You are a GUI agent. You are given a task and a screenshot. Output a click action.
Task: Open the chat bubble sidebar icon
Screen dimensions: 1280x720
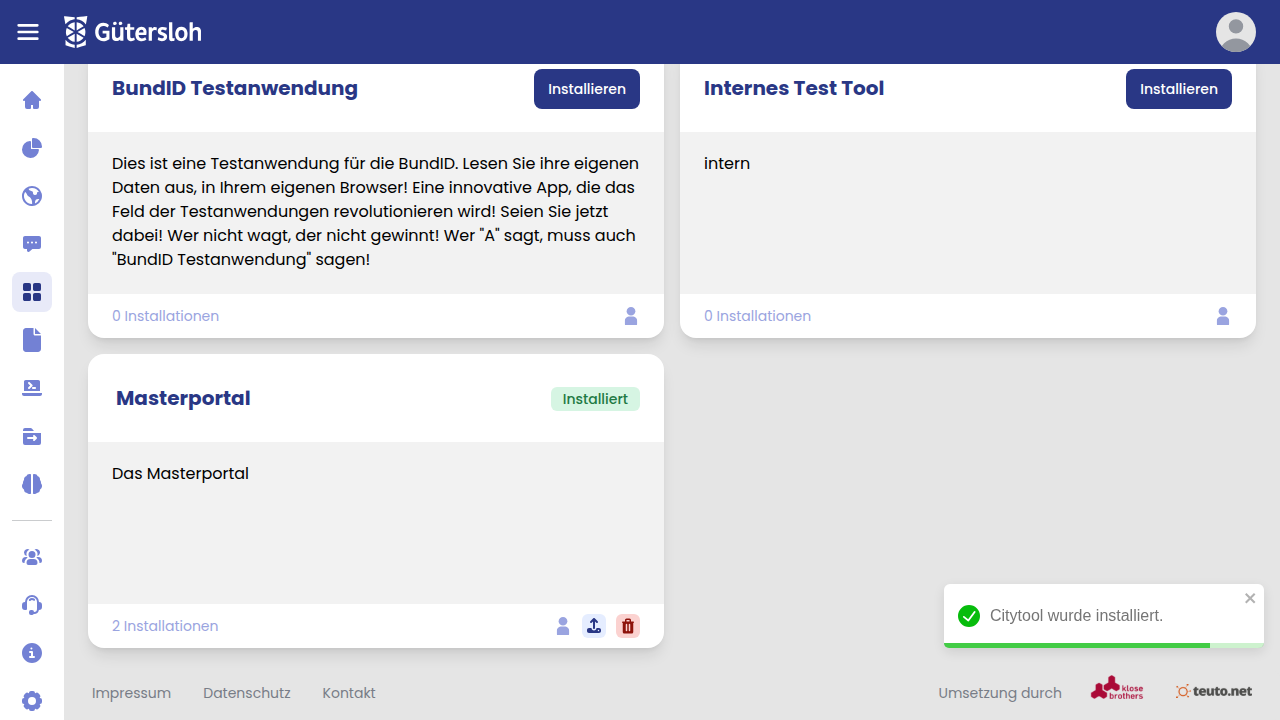click(x=32, y=244)
